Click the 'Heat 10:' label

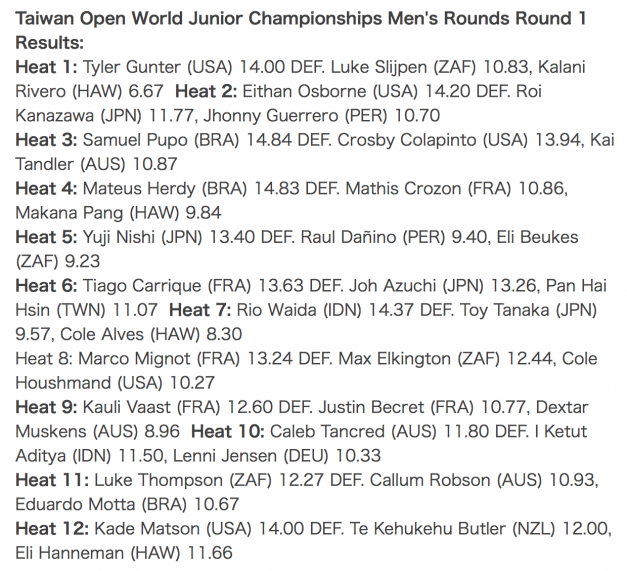pos(228,432)
